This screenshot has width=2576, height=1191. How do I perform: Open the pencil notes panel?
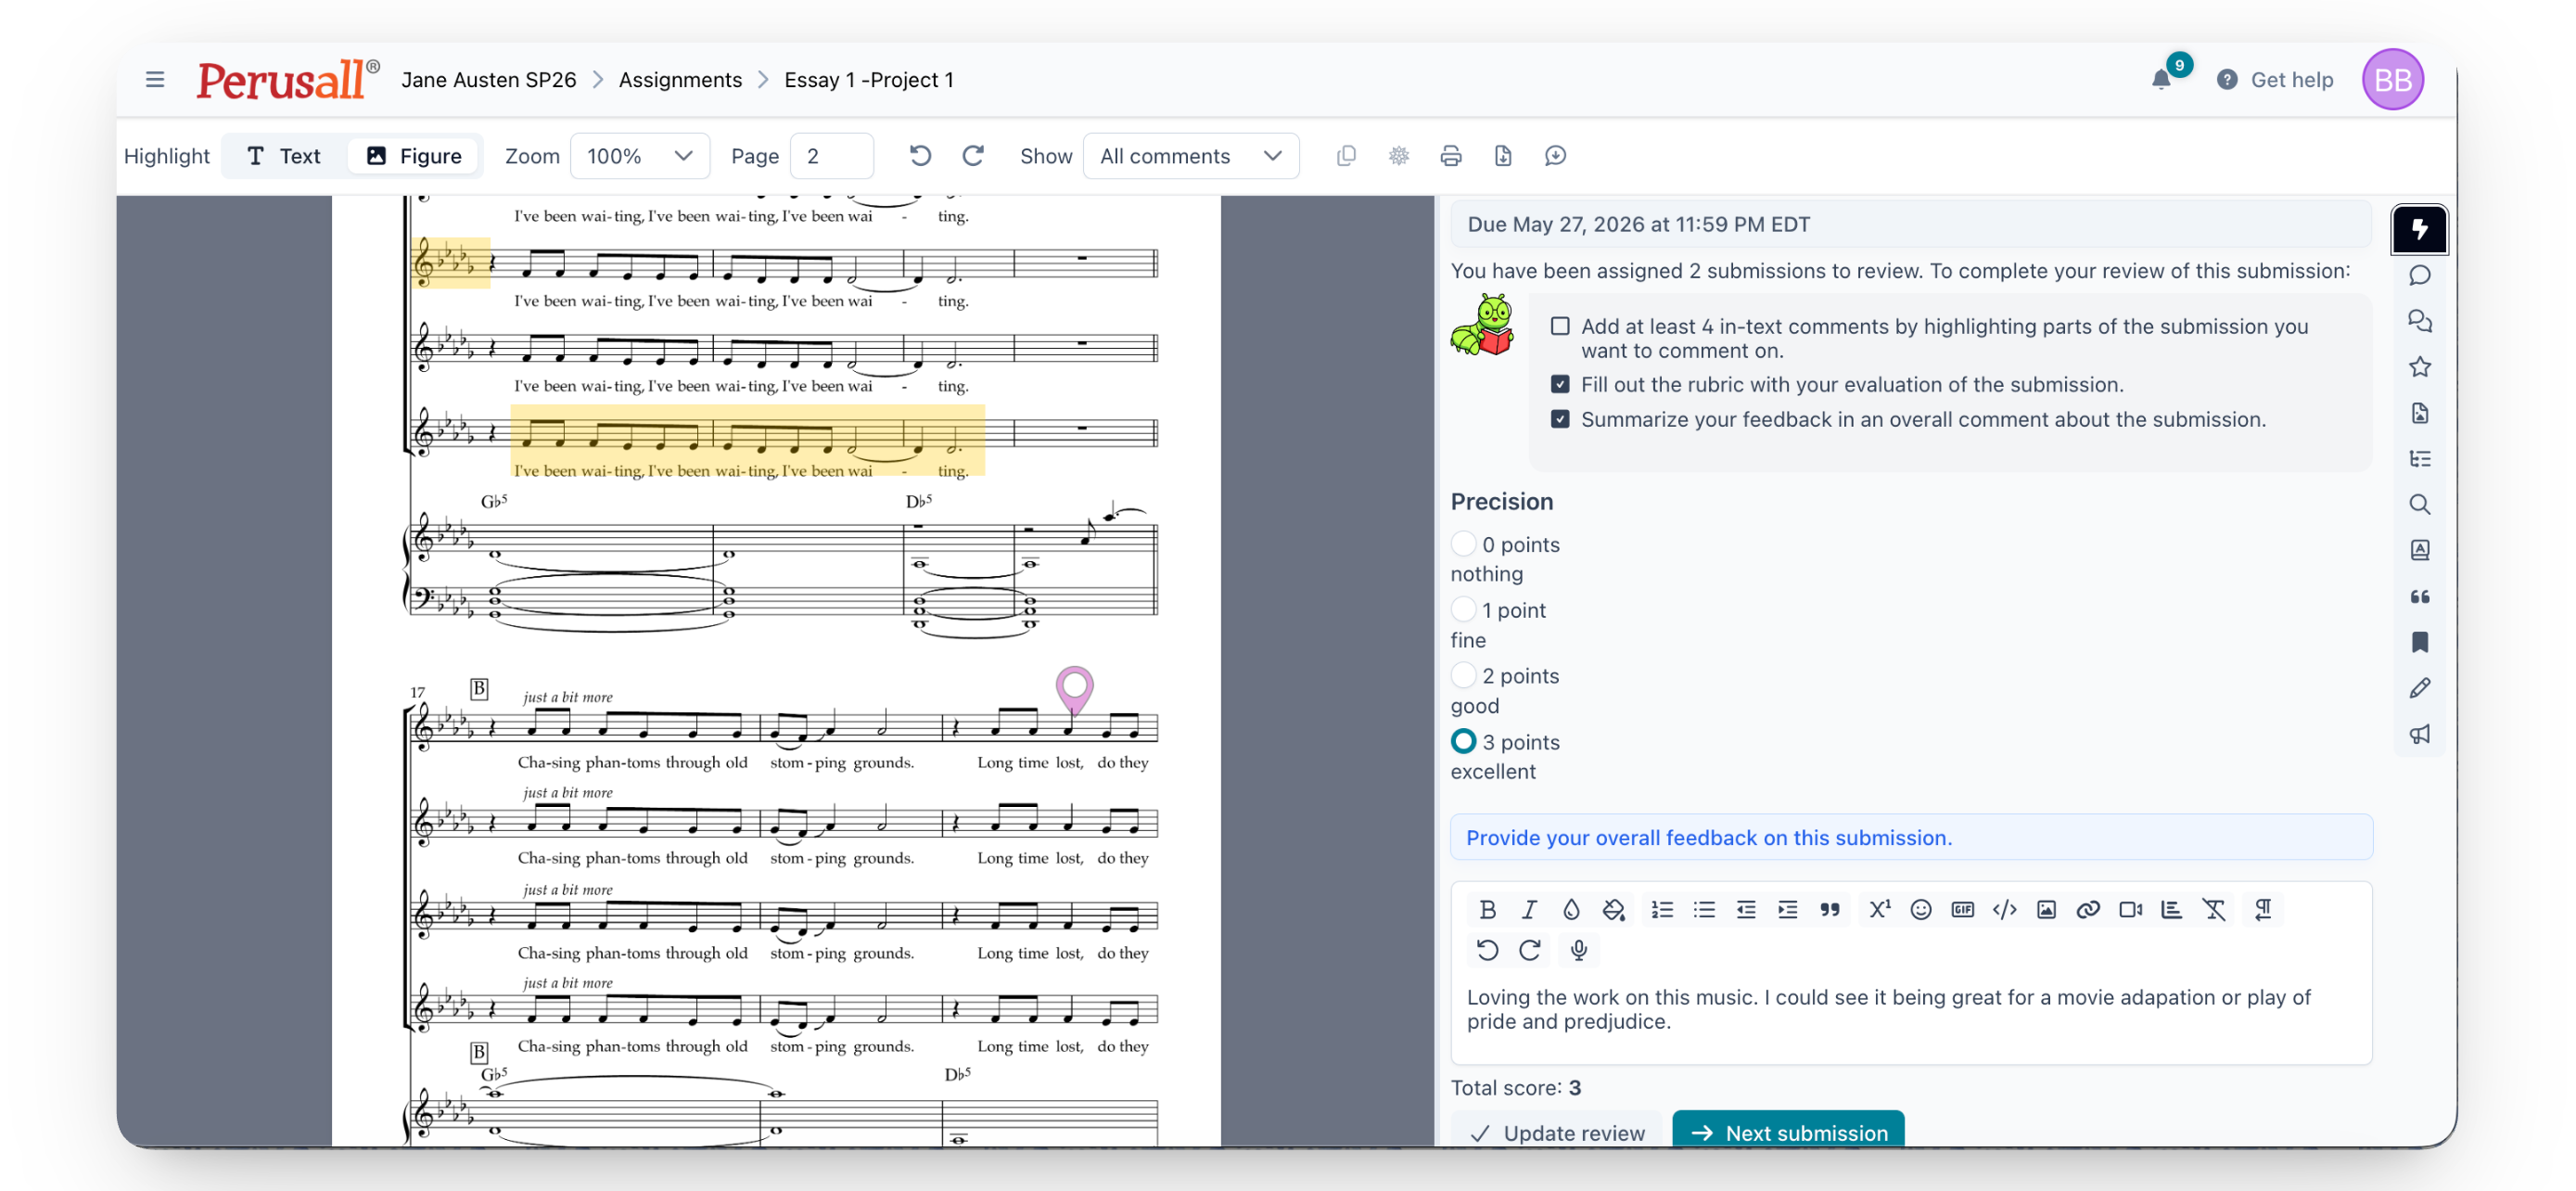point(2419,688)
